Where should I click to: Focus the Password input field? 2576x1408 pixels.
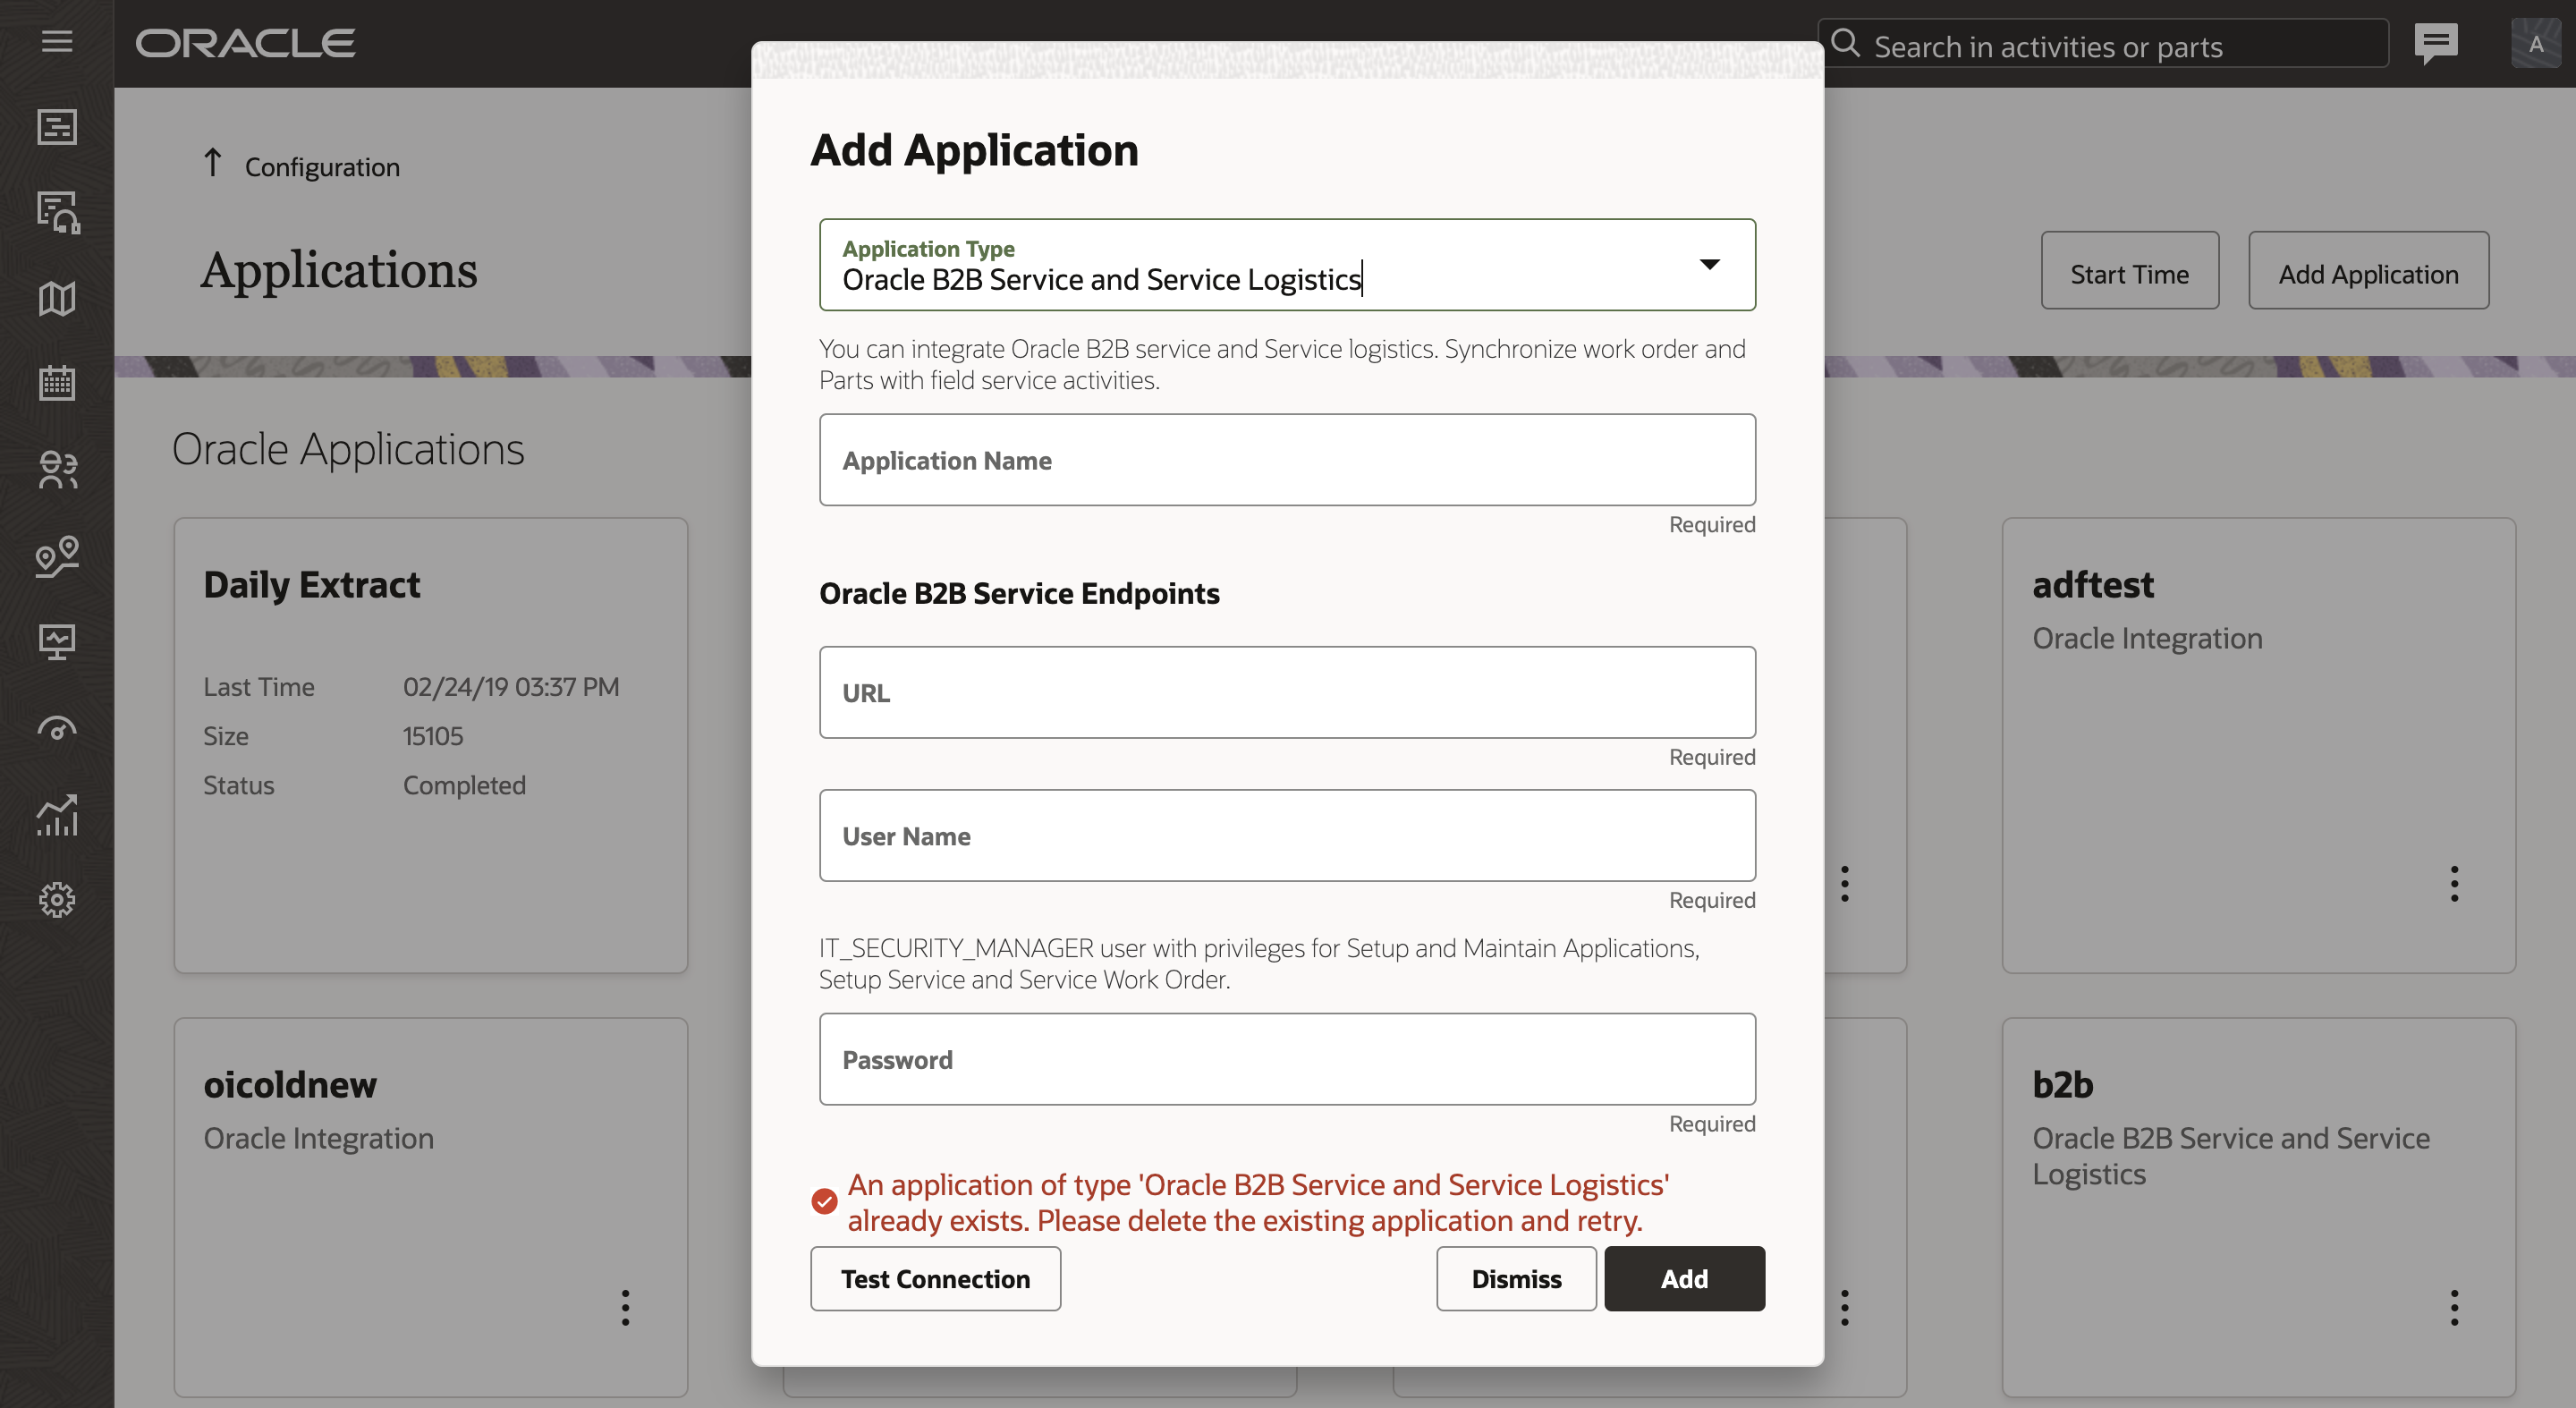[1287, 1059]
